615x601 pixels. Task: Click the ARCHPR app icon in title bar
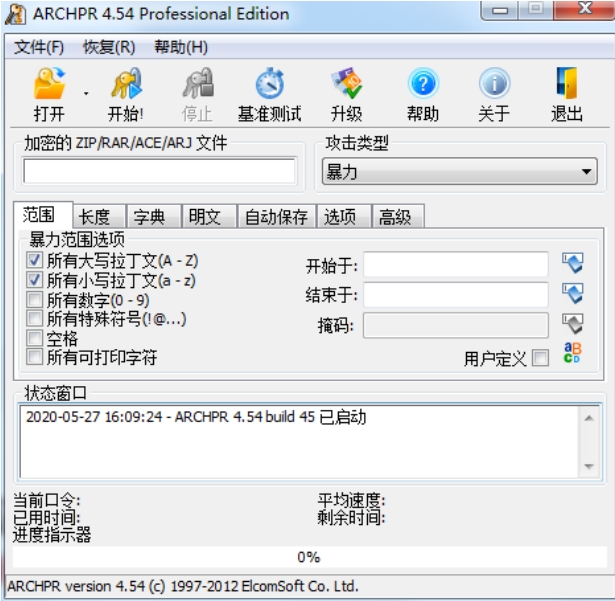16,15
